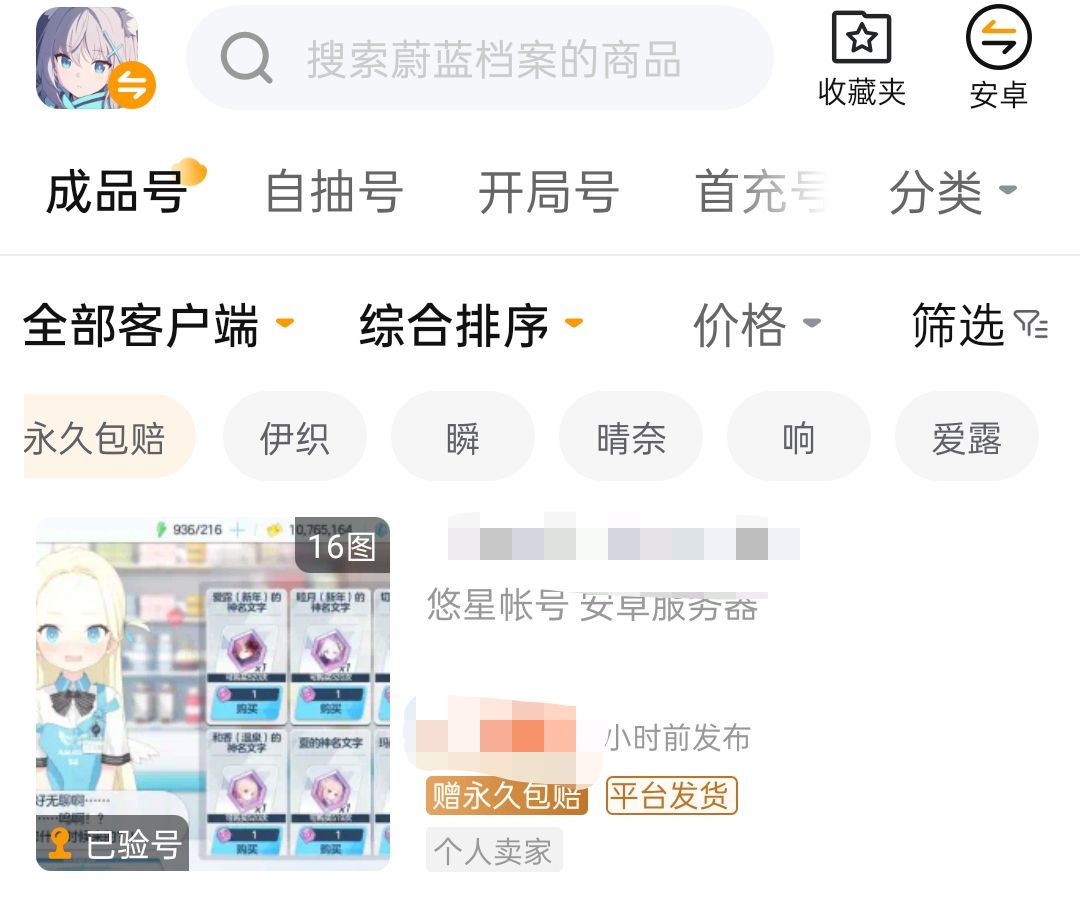This screenshot has width=1080, height=899.
Task: Click the 平台发货 tag
Action: (672, 796)
